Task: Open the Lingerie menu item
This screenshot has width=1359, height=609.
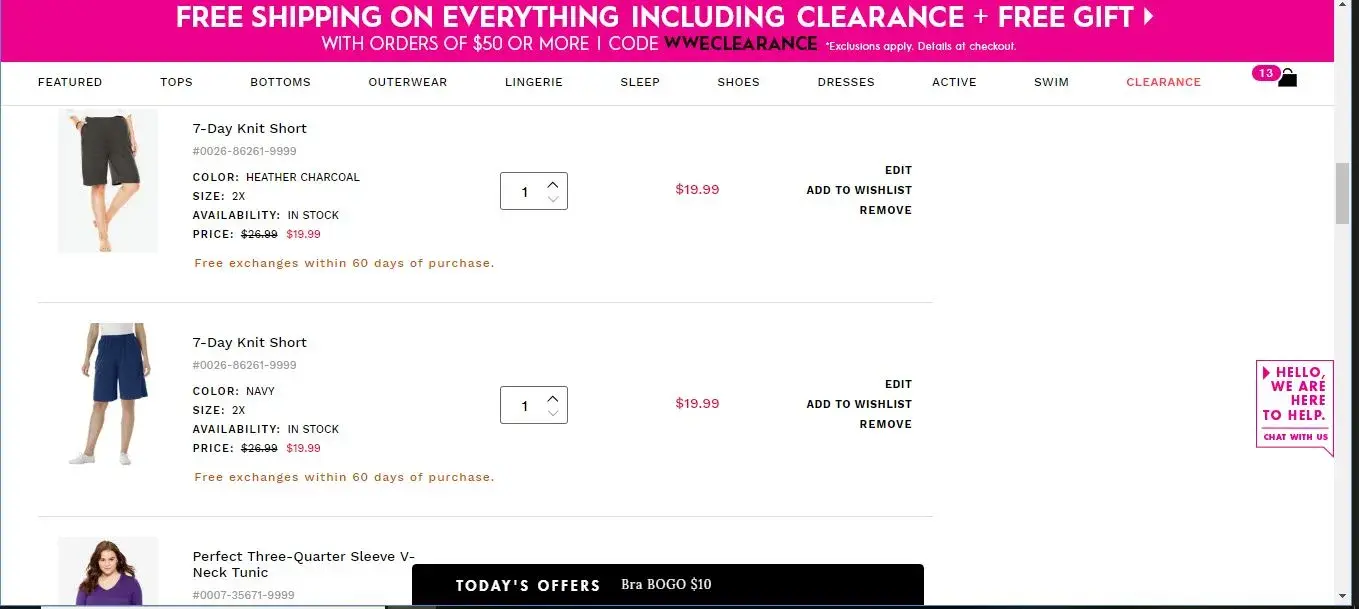Action: point(534,82)
